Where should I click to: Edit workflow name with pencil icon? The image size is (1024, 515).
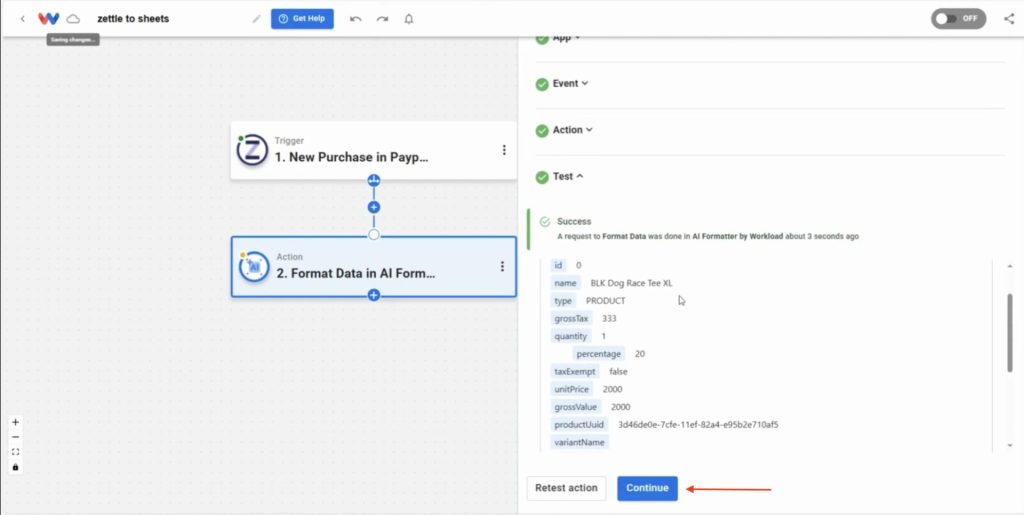pyautogui.click(x=257, y=19)
